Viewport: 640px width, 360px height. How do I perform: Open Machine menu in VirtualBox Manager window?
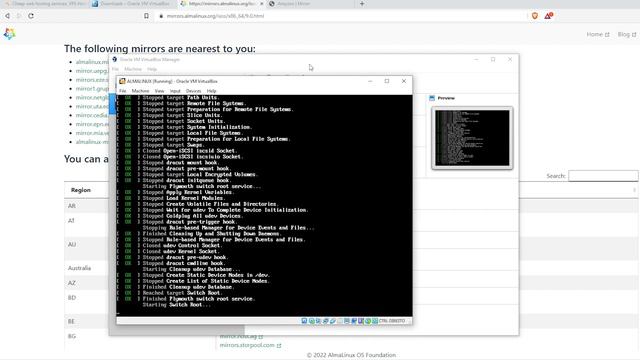[133, 69]
